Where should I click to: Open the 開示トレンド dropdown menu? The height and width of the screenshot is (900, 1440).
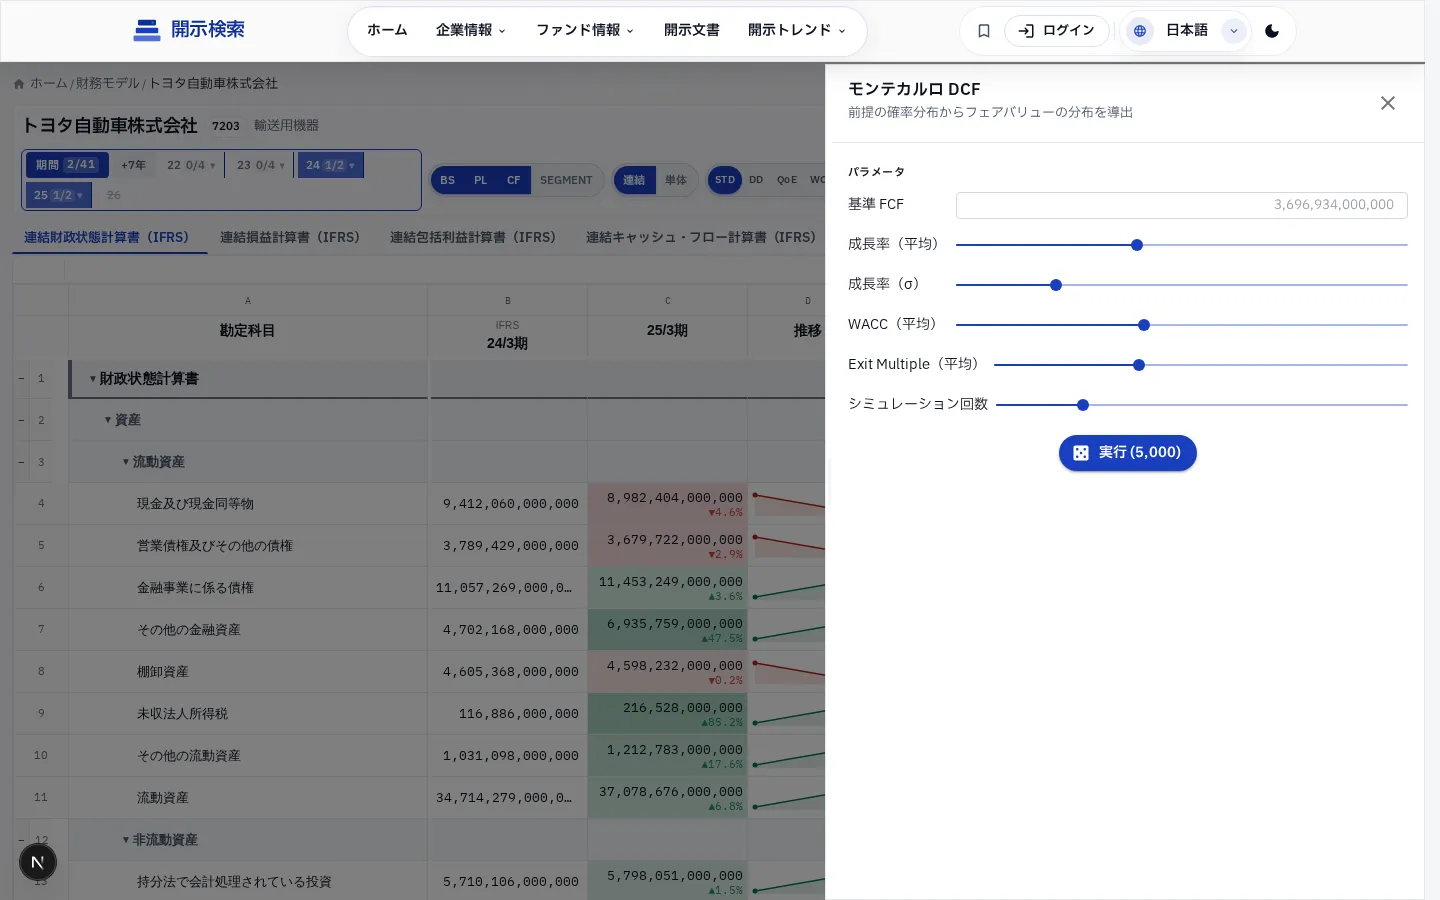pos(797,30)
